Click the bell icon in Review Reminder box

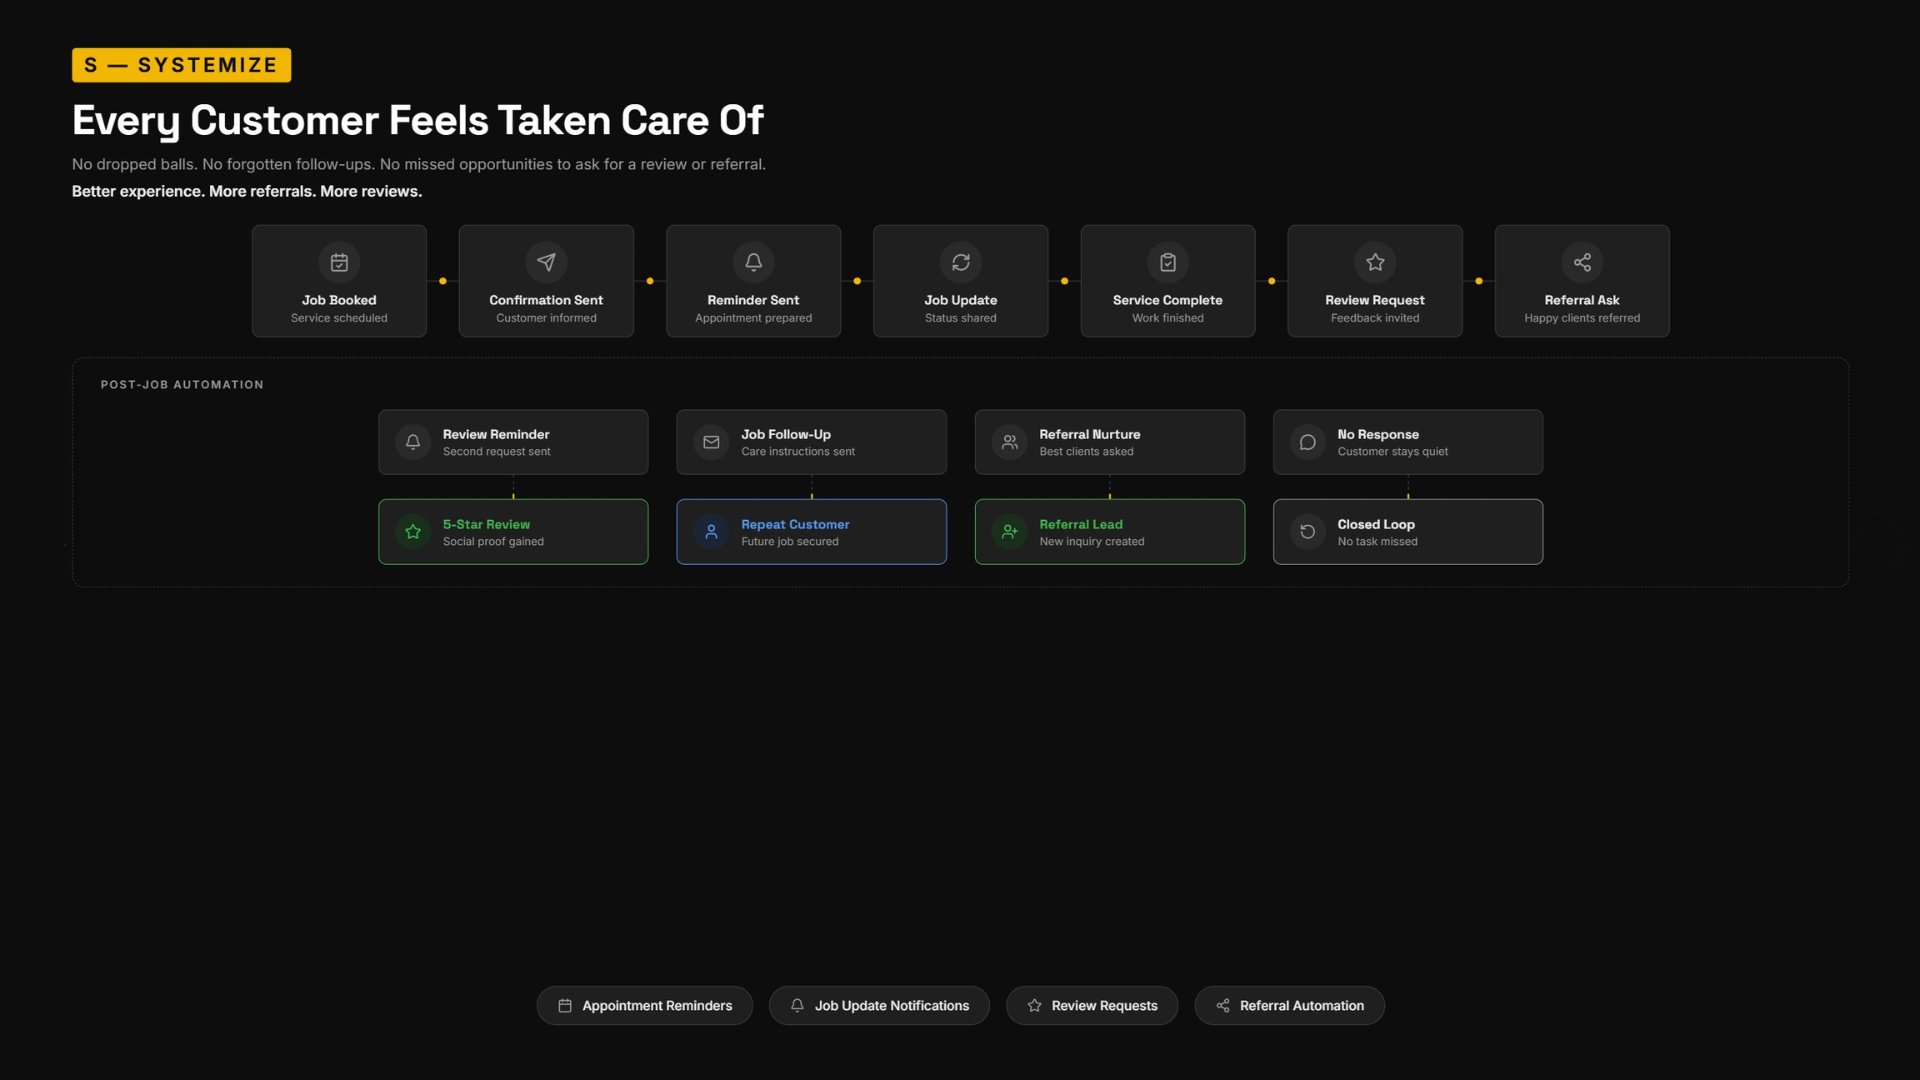pos(413,442)
